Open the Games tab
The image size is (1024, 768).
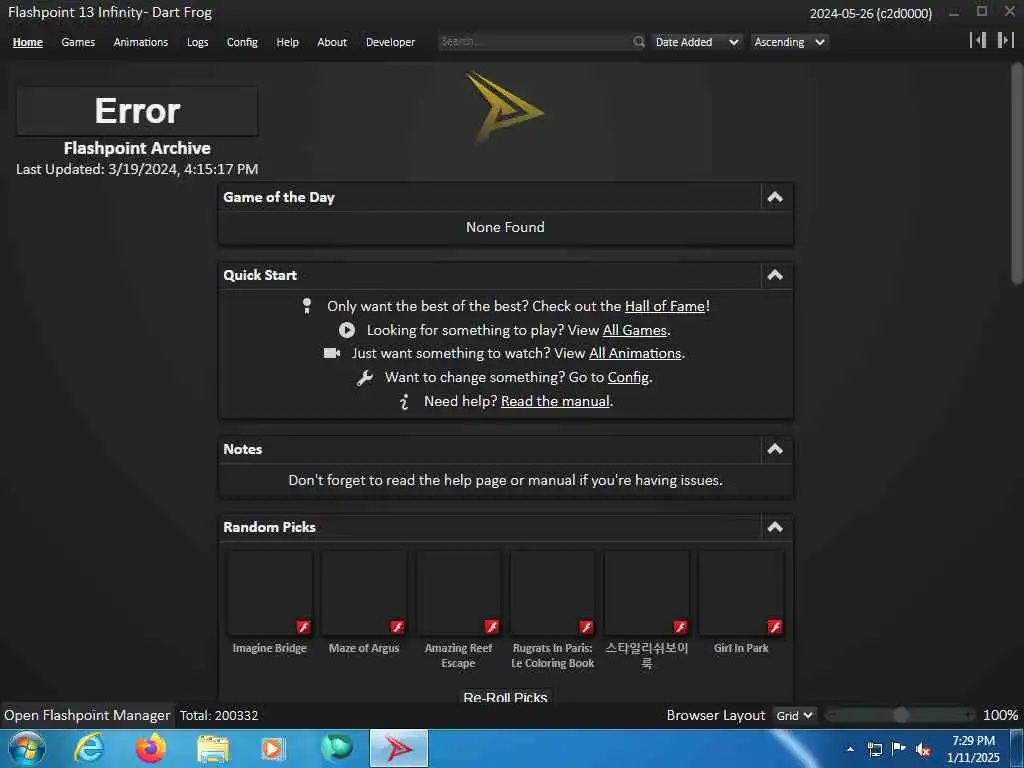[78, 42]
